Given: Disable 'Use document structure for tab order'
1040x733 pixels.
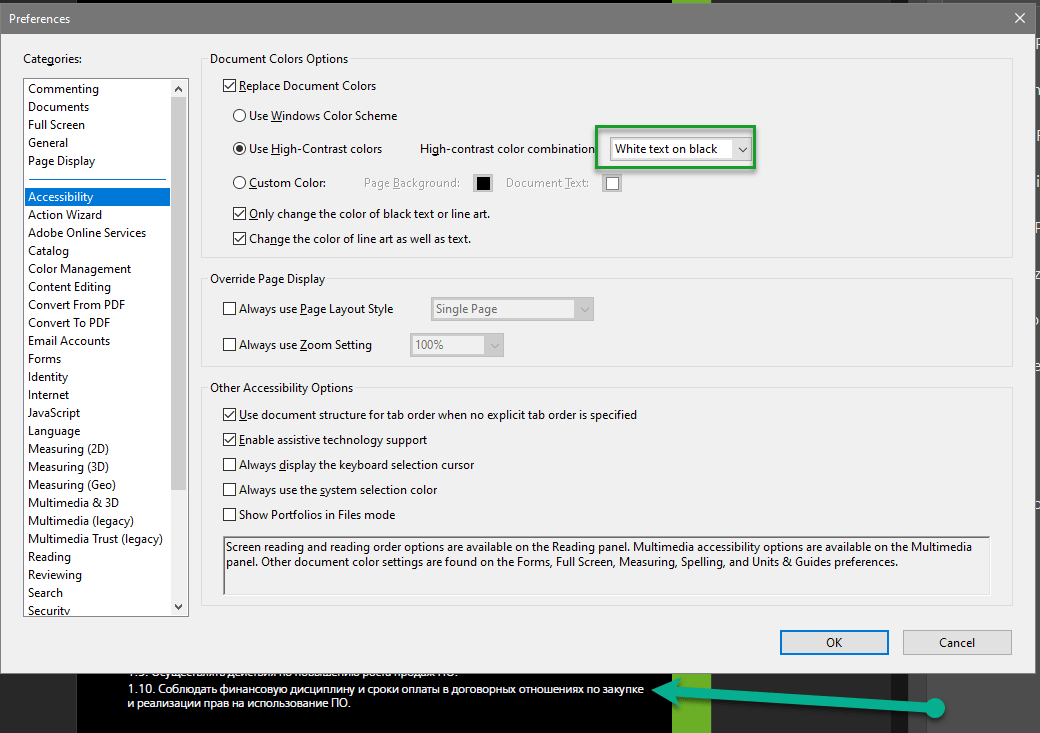Looking at the screenshot, I should (227, 413).
